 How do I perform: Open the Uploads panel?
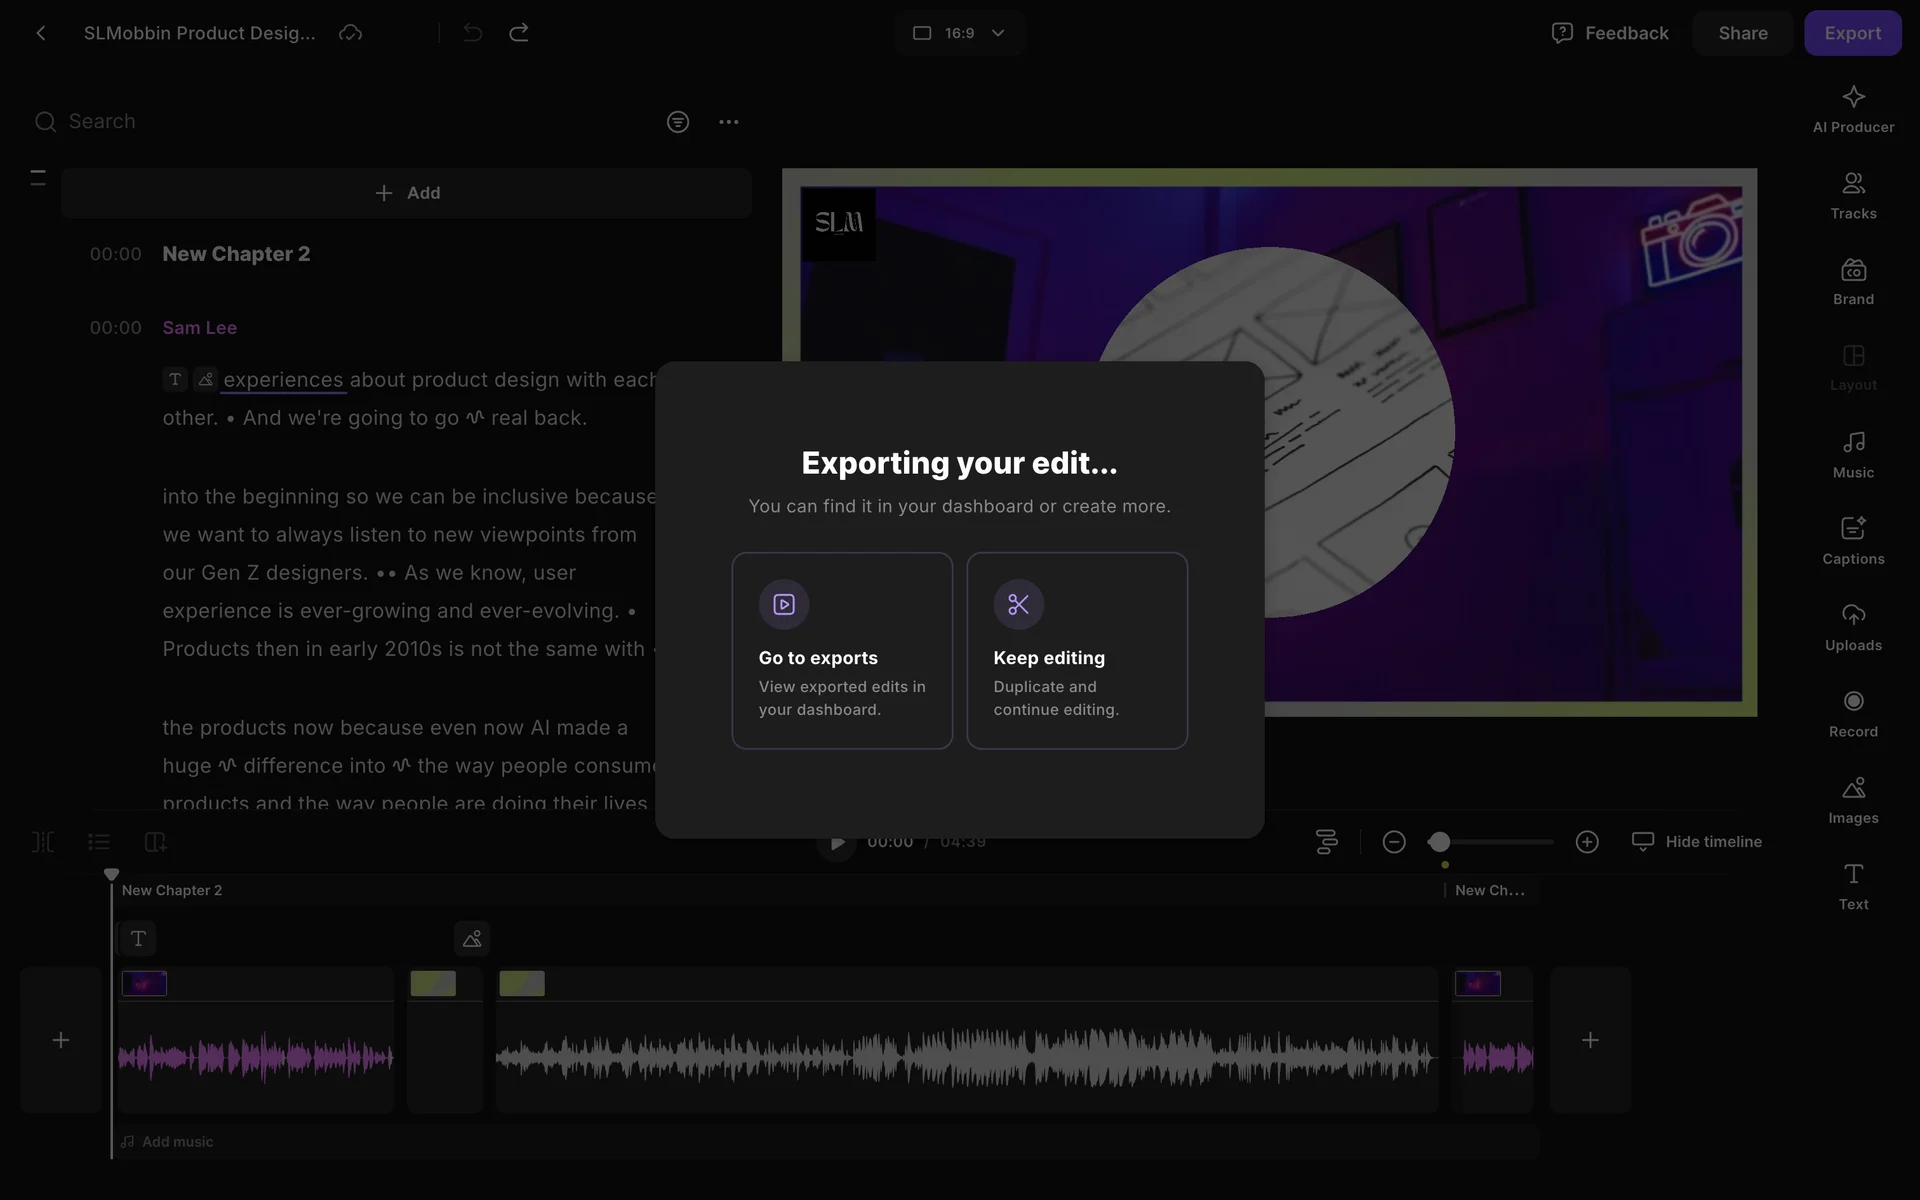click(1853, 627)
